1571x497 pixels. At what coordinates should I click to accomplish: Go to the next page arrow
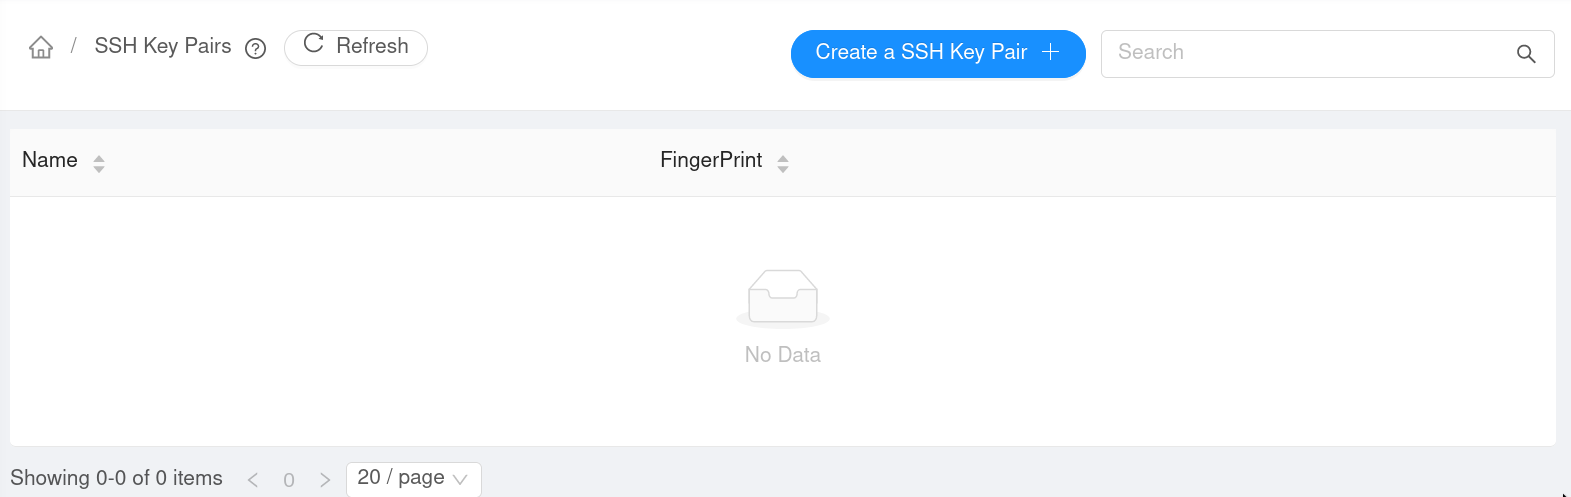pos(325,480)
